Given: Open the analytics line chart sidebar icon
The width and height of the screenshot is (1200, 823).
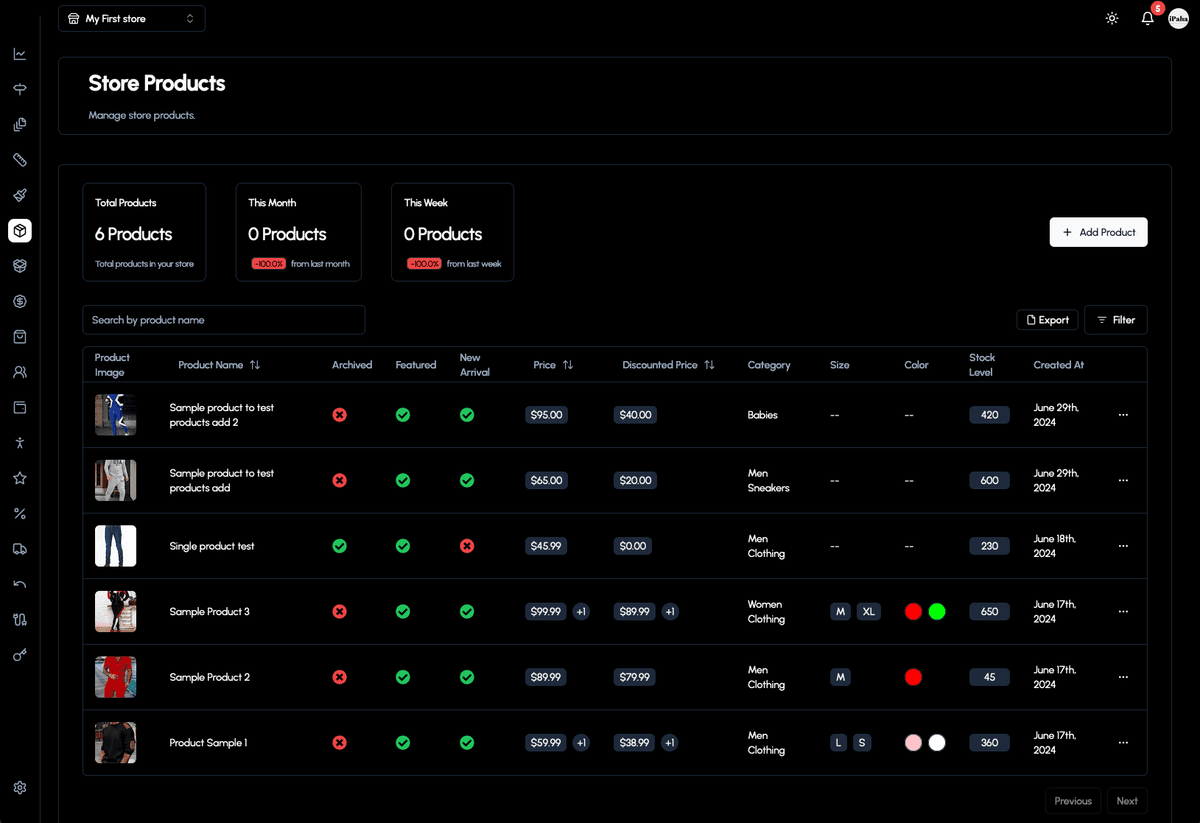Looking at the screenshot, I should click(20, 54).
